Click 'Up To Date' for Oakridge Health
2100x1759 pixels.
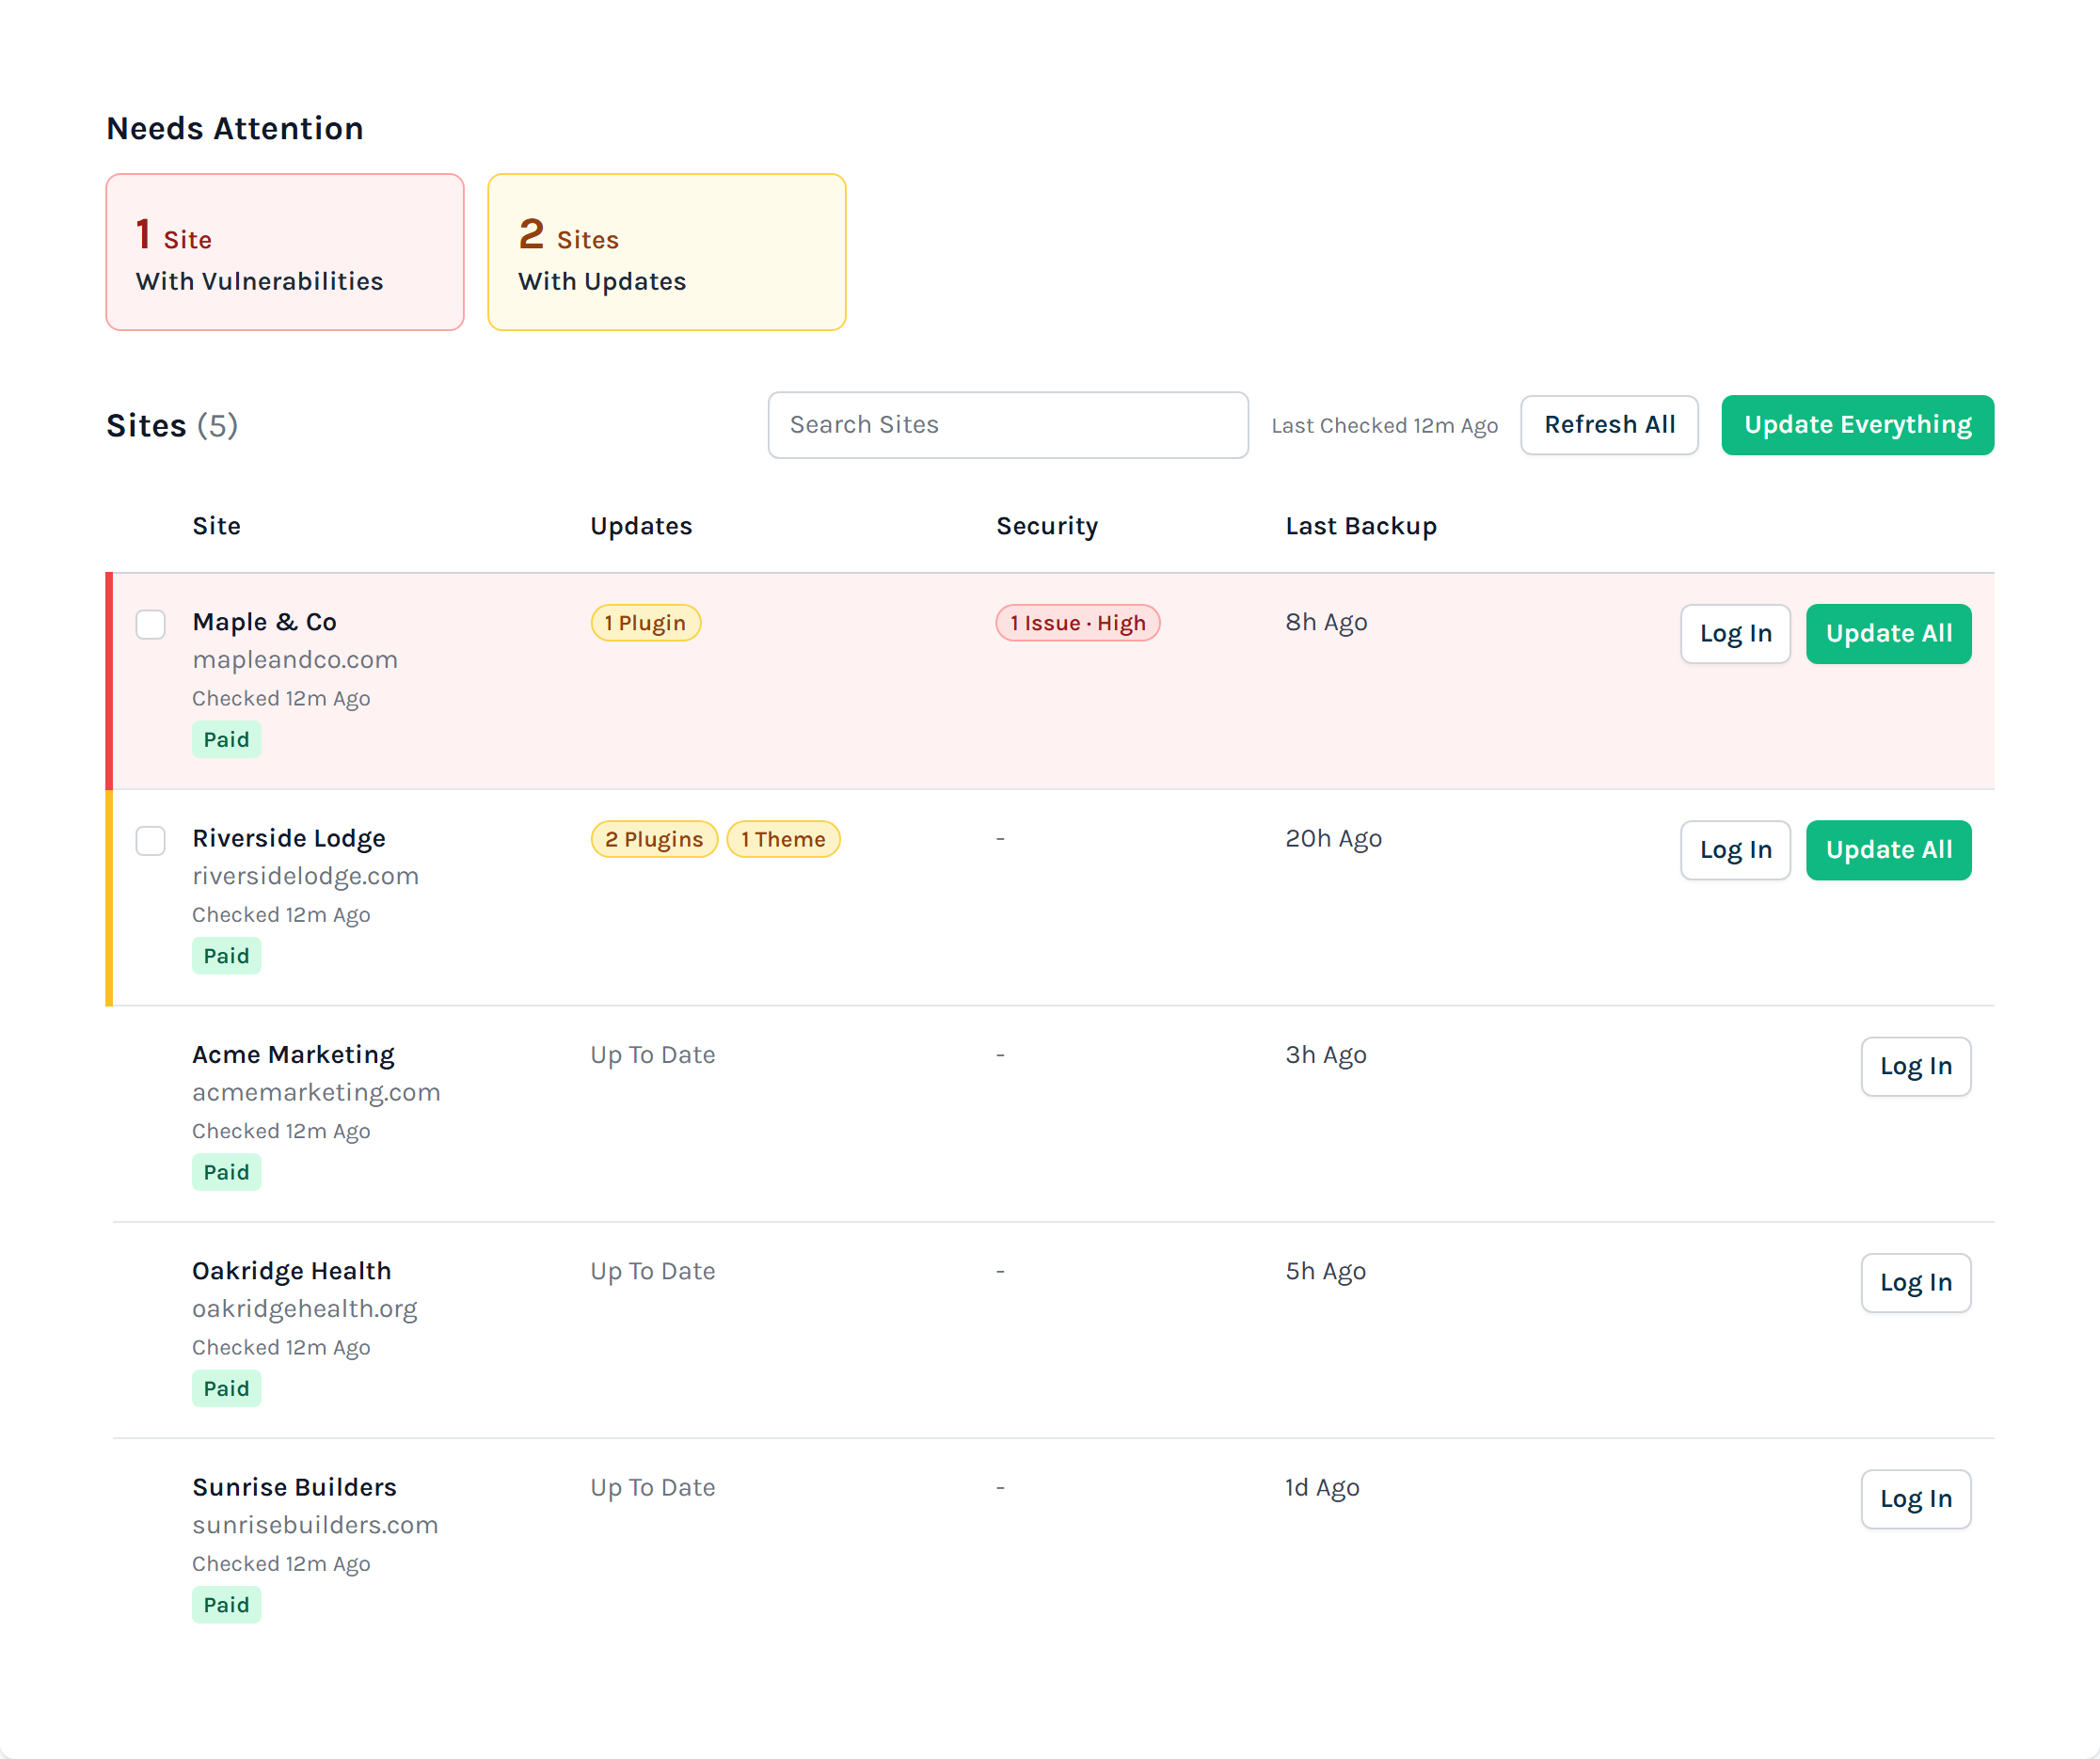[652, 1271]
